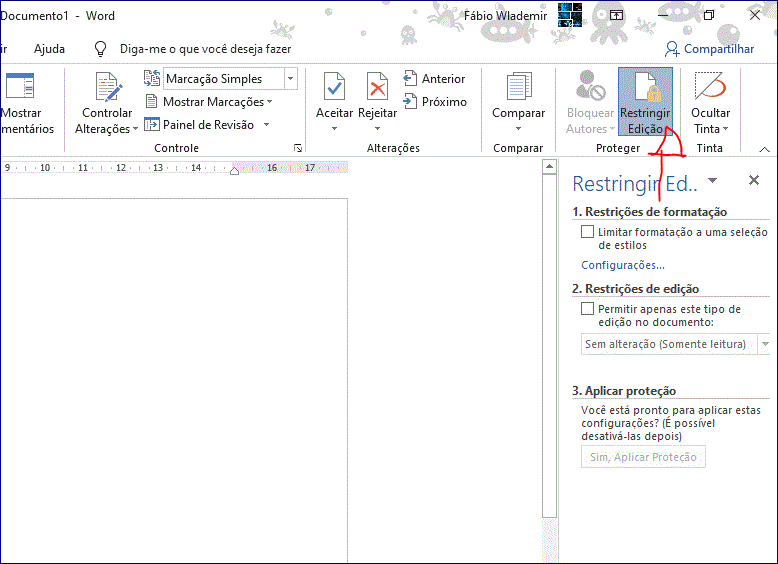Click the Bloquear Autores icon

590,85
